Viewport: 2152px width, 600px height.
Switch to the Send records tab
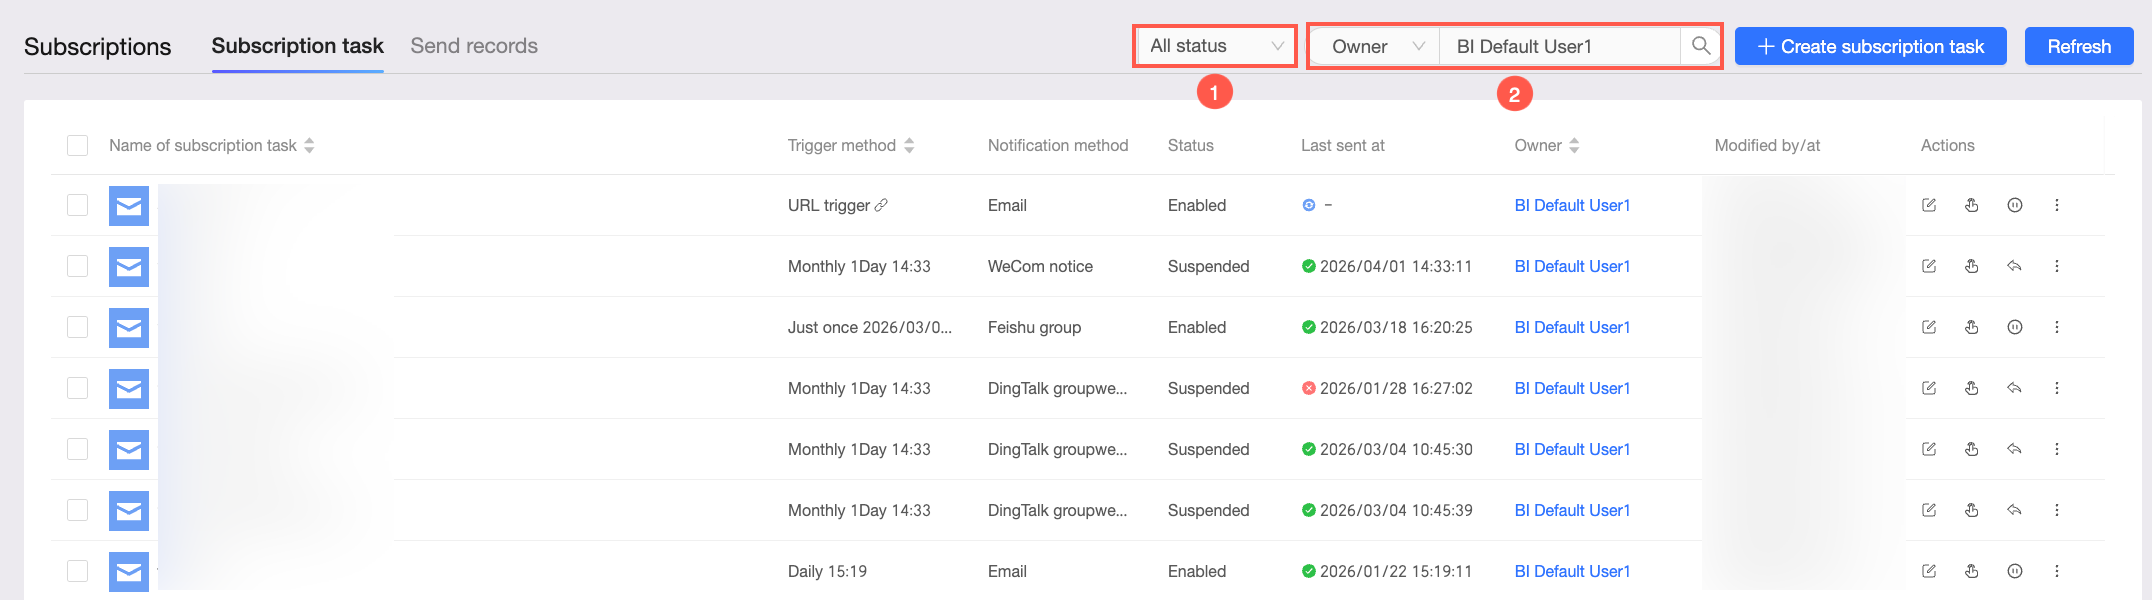point(474,46)
